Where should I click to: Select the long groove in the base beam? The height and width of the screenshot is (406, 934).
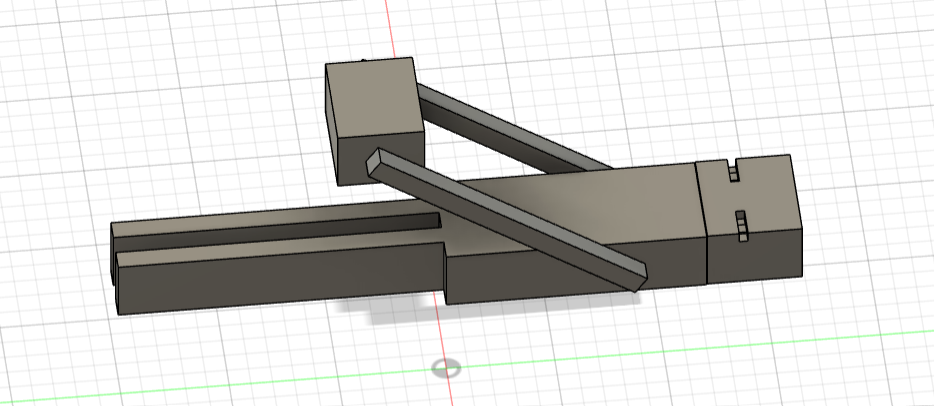tap(277, 232)
